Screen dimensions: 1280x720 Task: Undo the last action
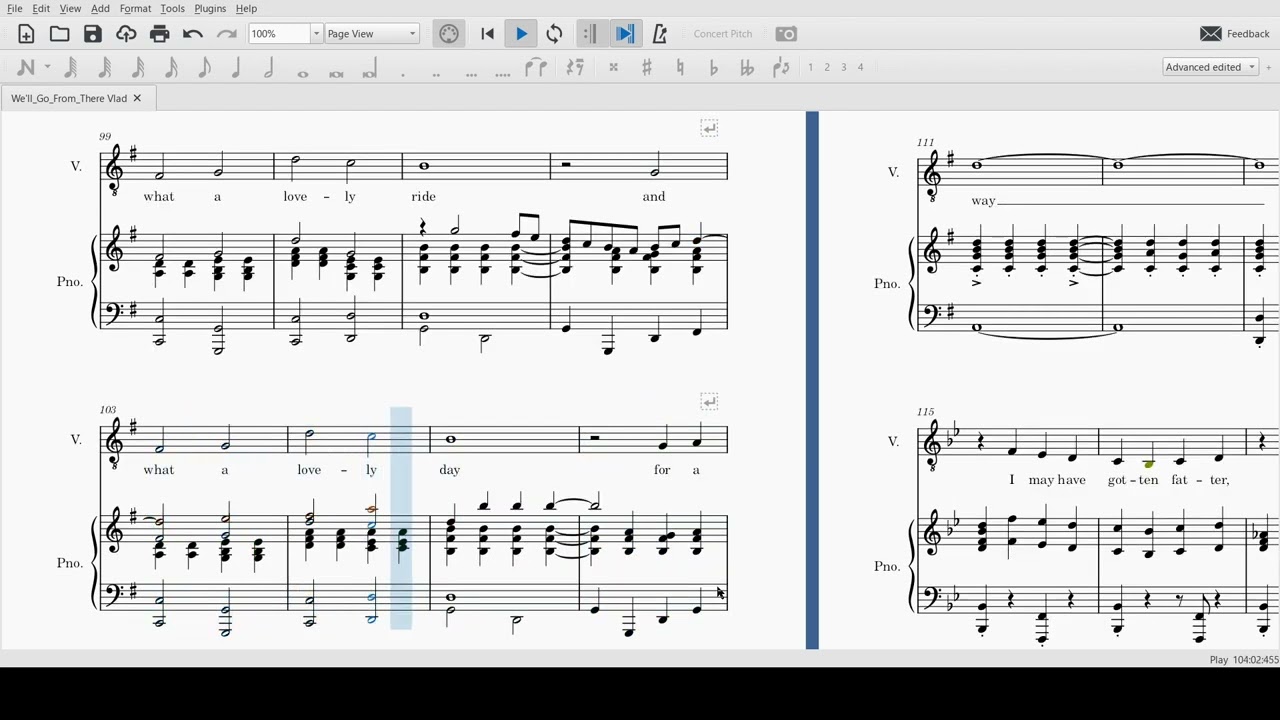193,34
